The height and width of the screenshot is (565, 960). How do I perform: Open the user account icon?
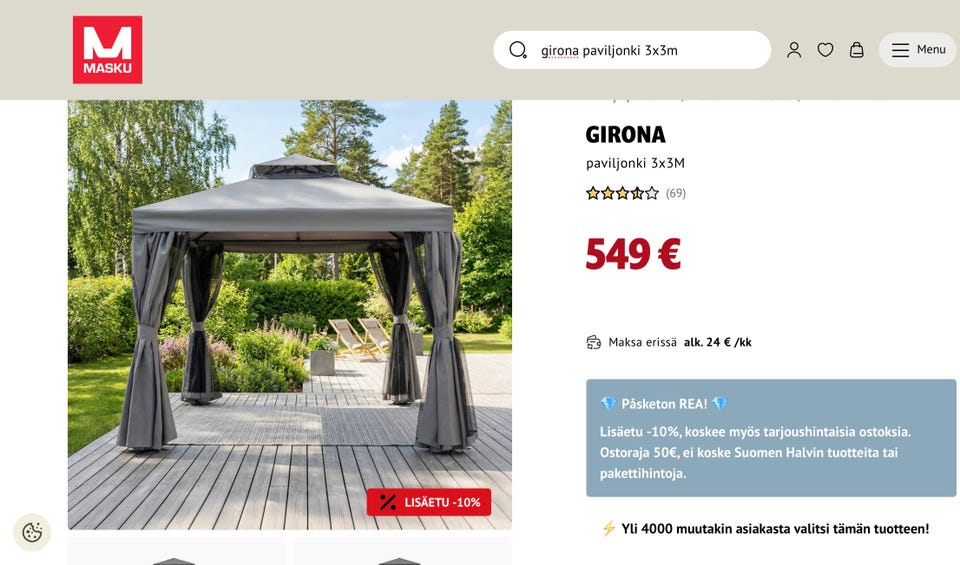(x=794, y=50)
